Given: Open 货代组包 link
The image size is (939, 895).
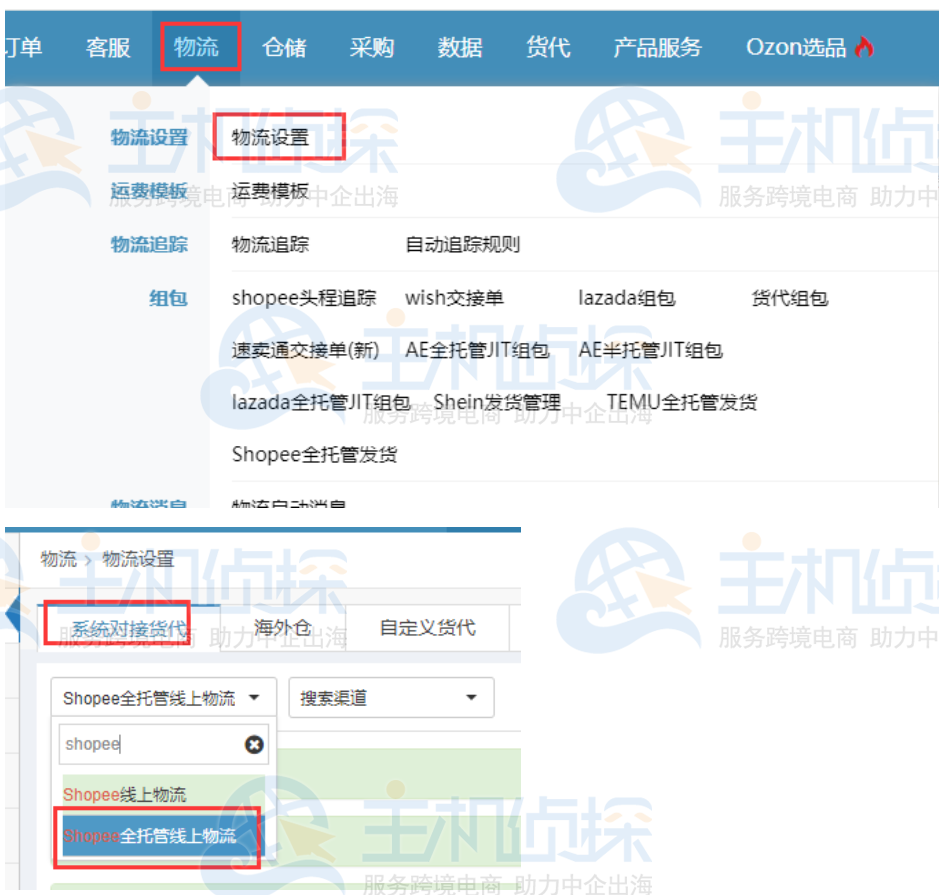Looking at the screenshot, I should click(790, 298).
